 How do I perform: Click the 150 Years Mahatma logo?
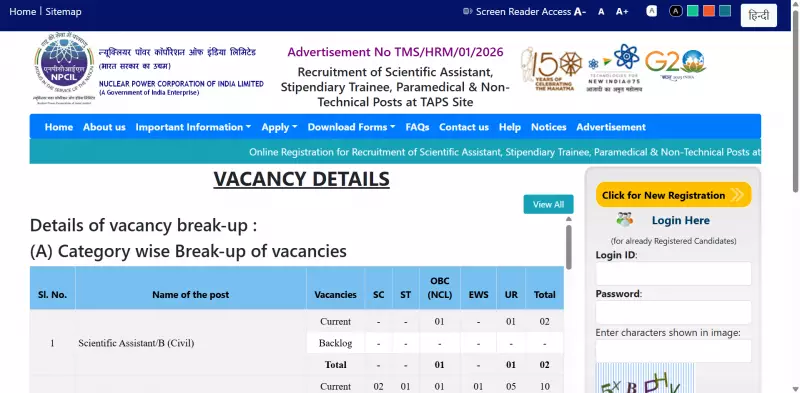pos(552,68)
